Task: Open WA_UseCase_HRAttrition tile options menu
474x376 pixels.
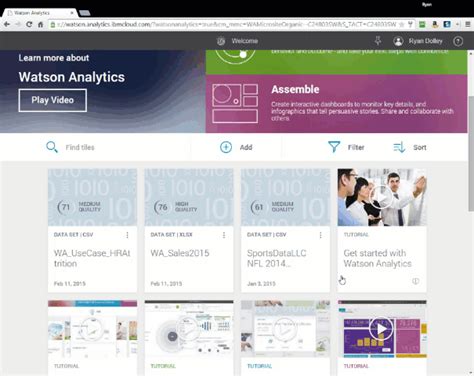Action: 127,235
